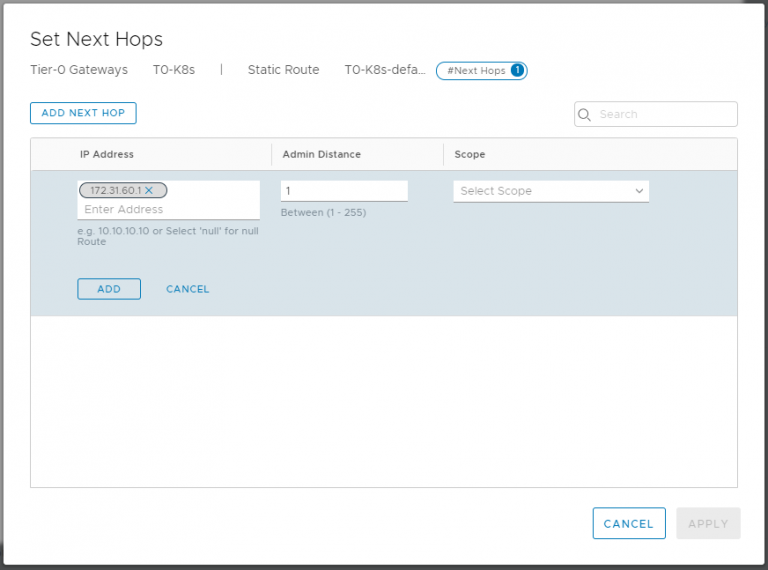Click the Admin Distance column header
The width and height of the screenshot is (768, 570).
[321, 154]
